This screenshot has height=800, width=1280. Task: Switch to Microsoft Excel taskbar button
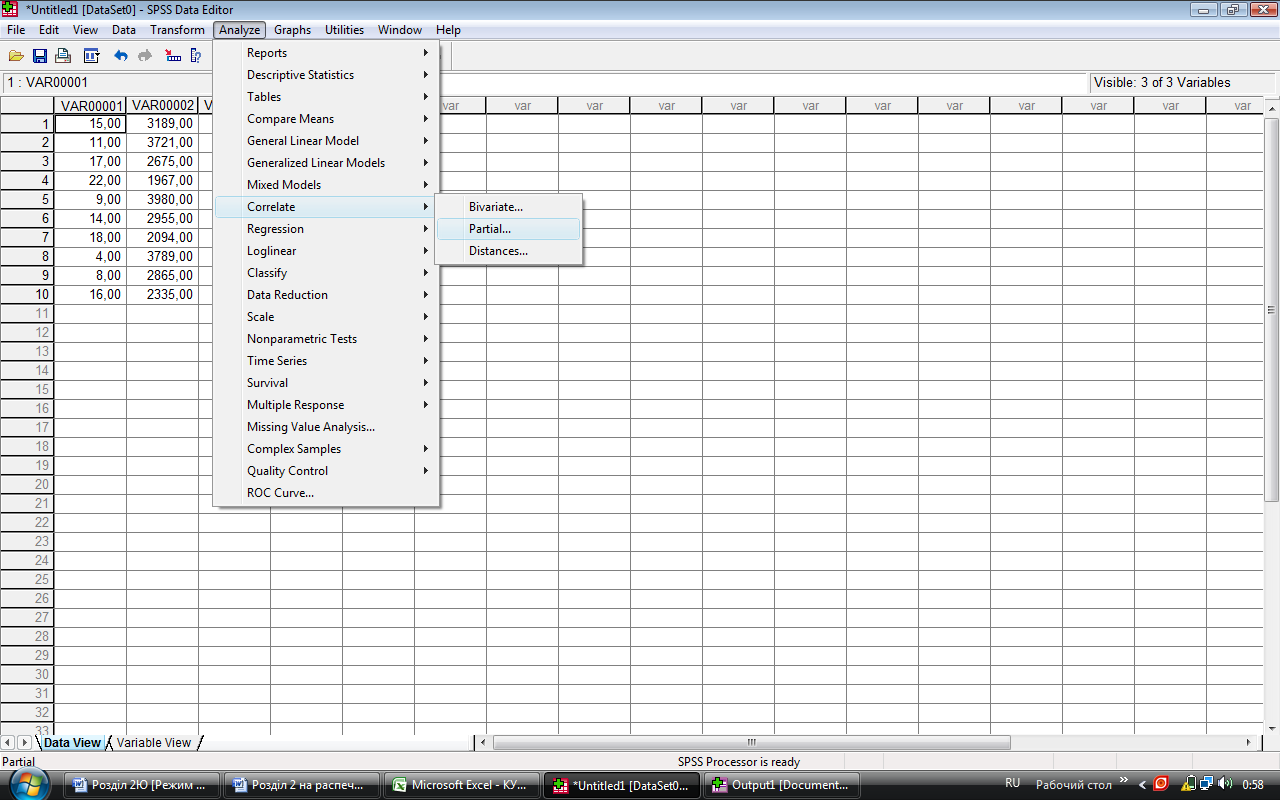tap(462, 785)
